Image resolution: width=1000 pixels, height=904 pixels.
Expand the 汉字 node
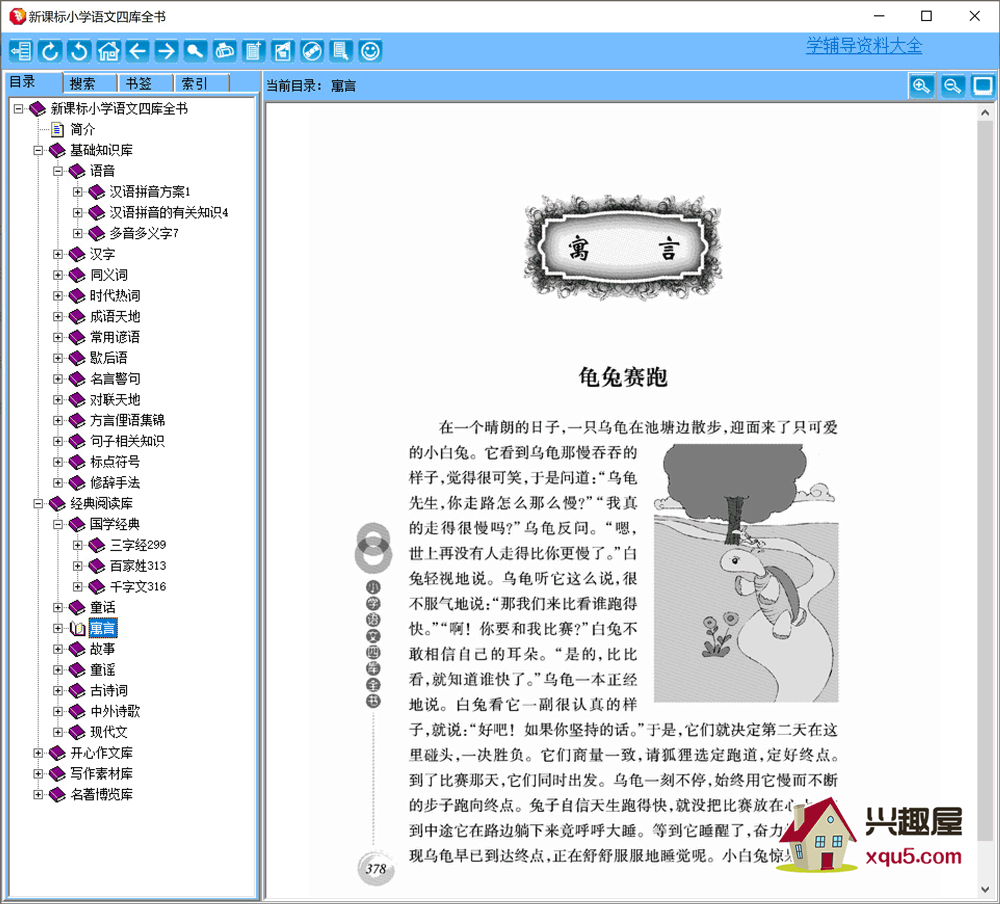(x=58, y=254)
